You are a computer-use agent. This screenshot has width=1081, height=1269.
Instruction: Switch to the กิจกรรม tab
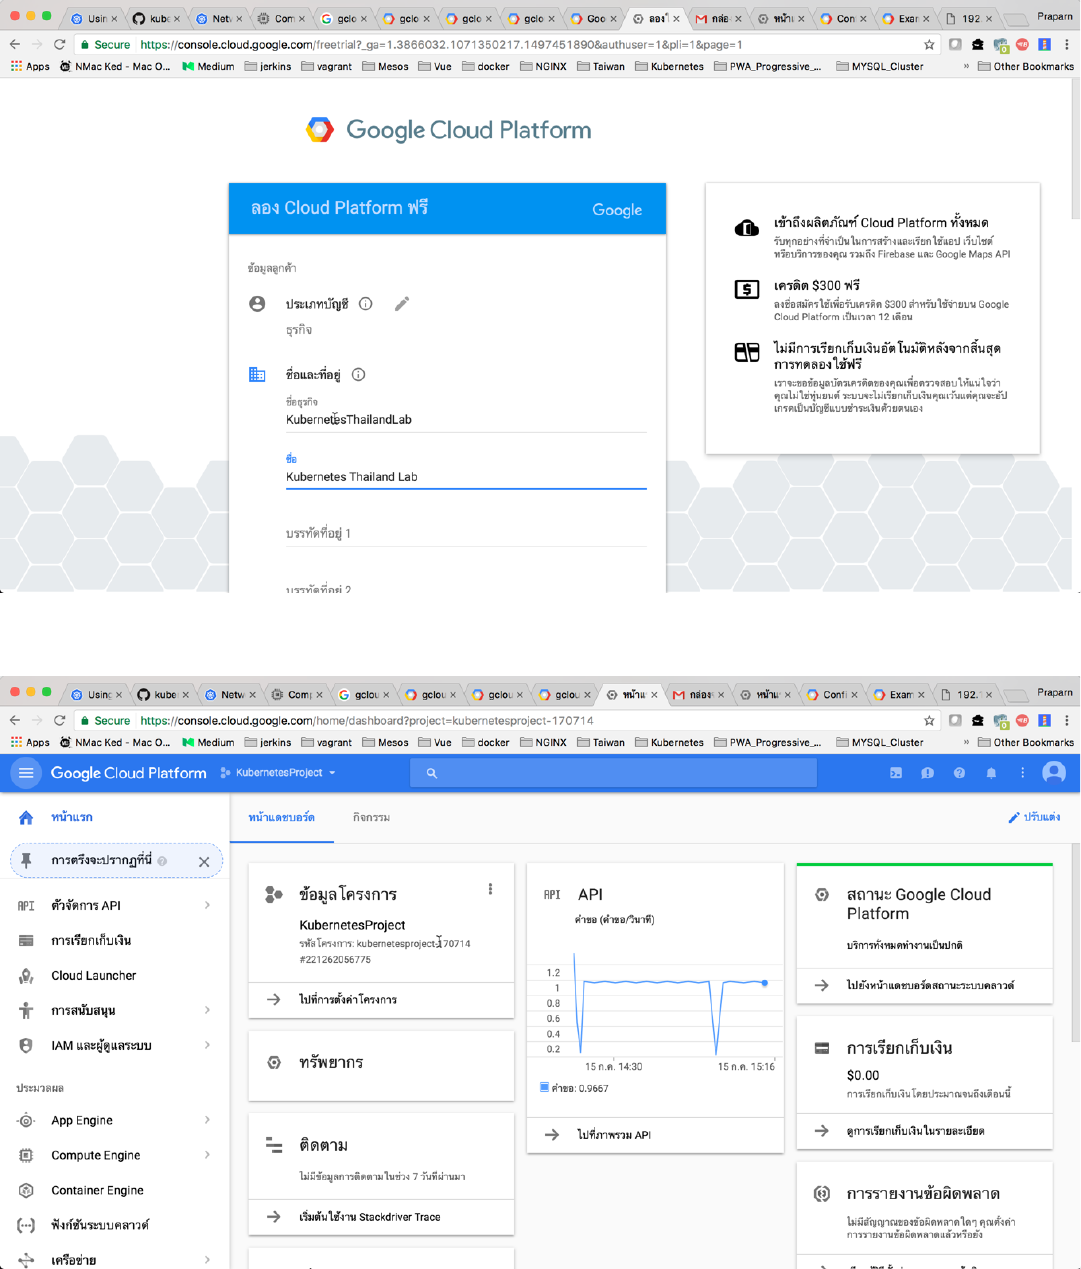[x=371, y=818]
